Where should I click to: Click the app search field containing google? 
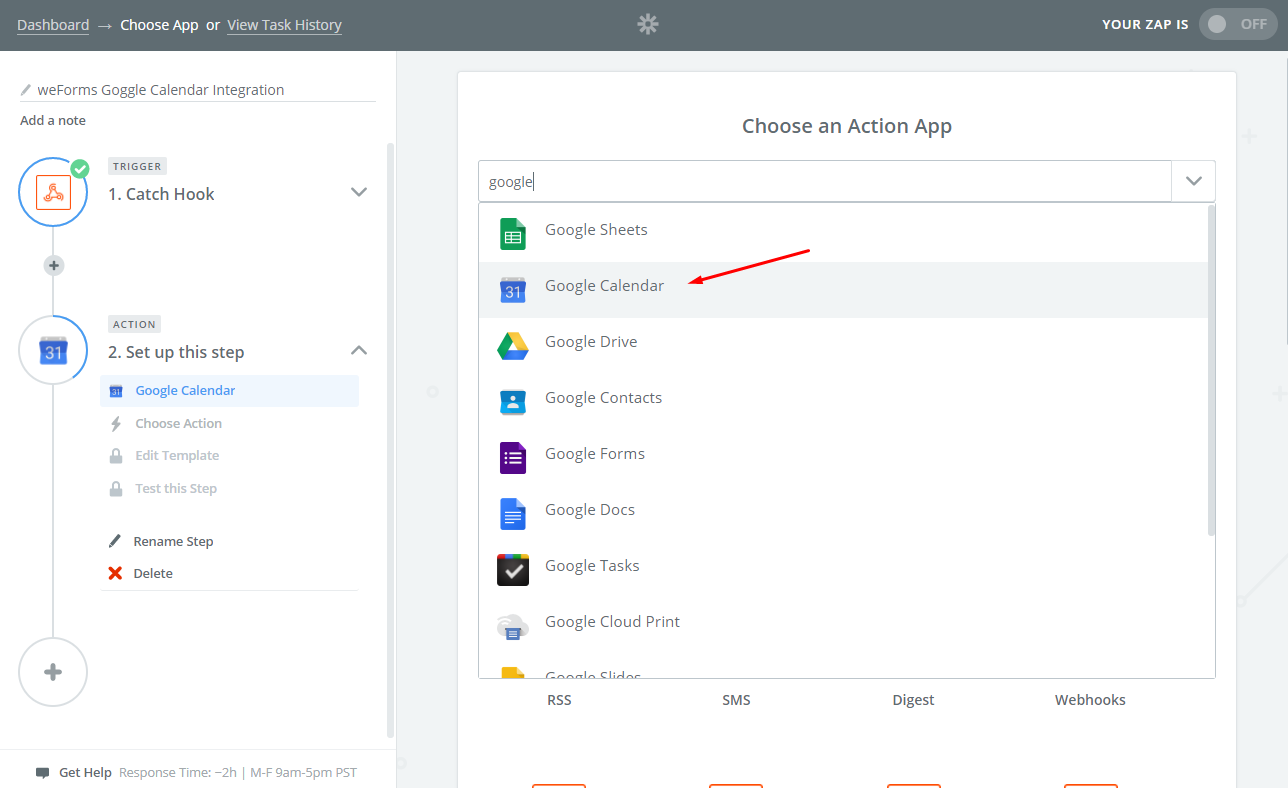[825, 181]
